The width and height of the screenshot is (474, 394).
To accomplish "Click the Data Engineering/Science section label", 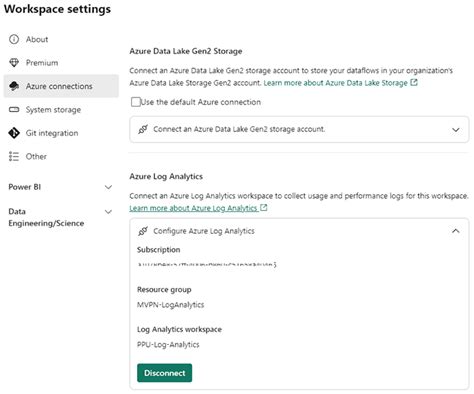I will click(x=46, y=217).
